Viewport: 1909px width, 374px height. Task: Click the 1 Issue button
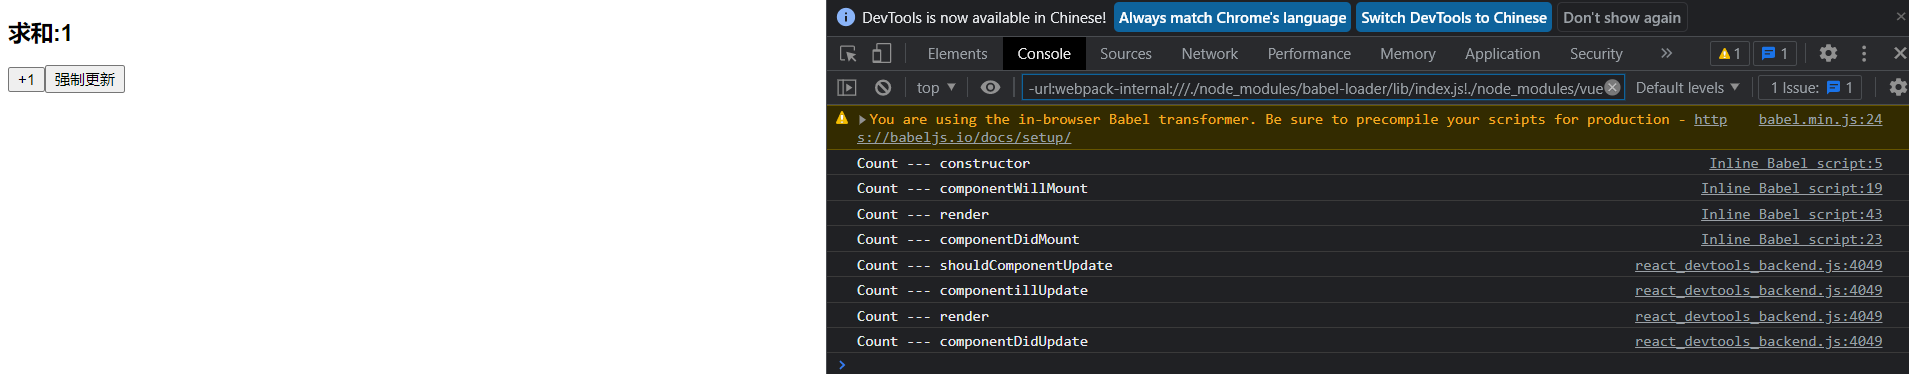[1811, 88]
